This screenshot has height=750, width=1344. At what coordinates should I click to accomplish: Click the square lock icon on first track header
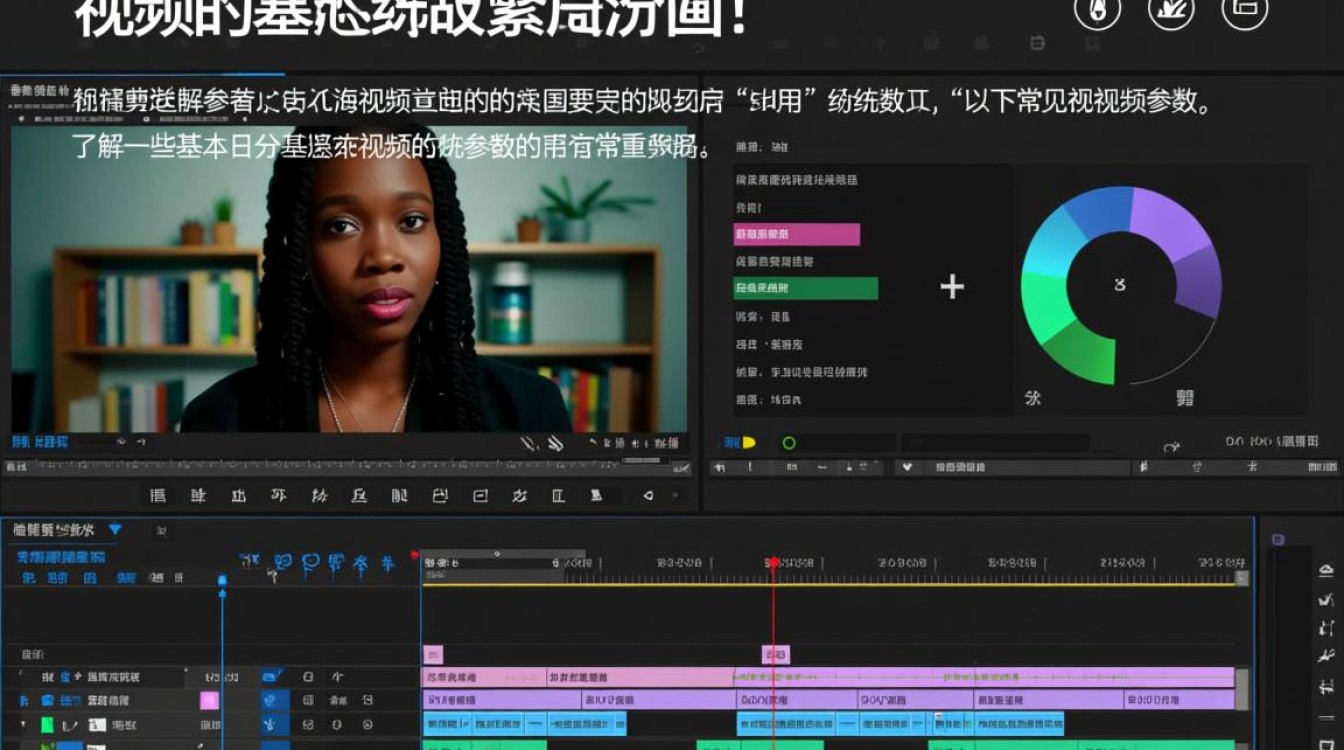(308, 677)
